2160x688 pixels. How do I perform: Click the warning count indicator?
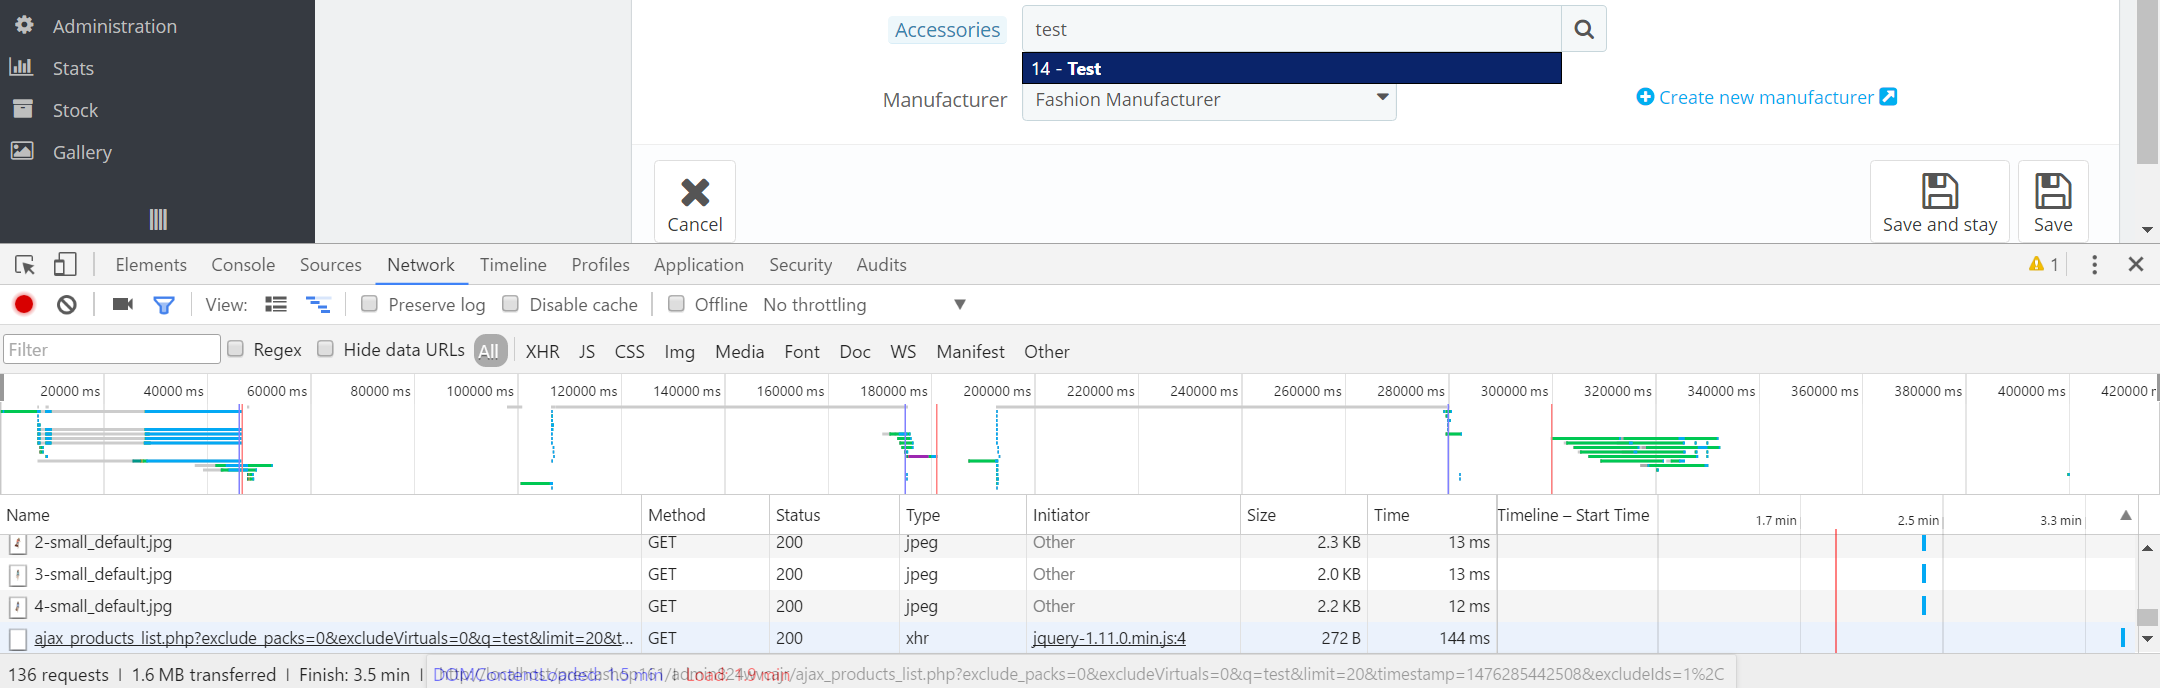2043,264
